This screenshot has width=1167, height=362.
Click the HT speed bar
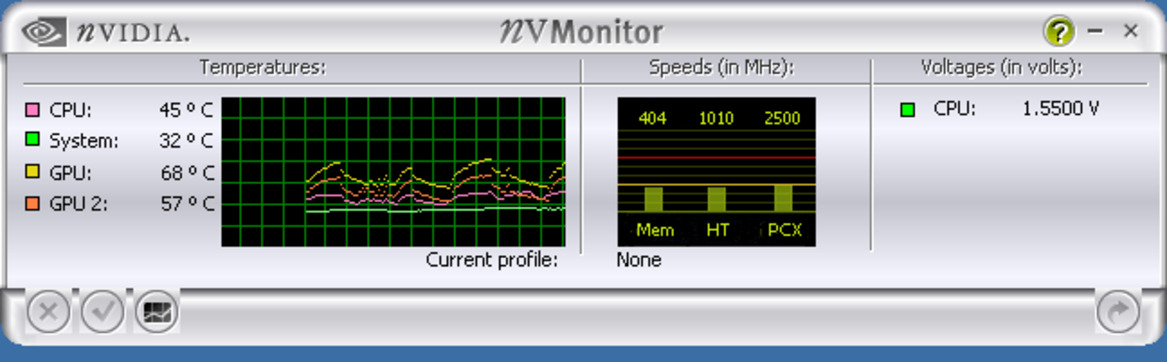pos(717,199)
